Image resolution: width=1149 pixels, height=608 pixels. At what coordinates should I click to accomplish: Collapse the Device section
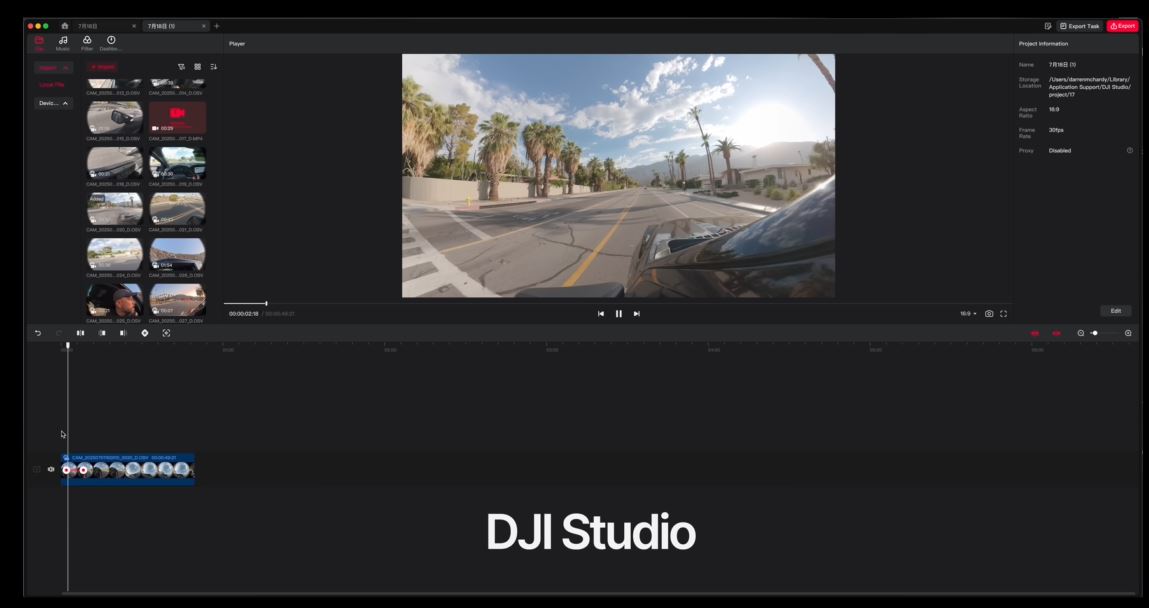pyautogui.click(x=53, y=103)
